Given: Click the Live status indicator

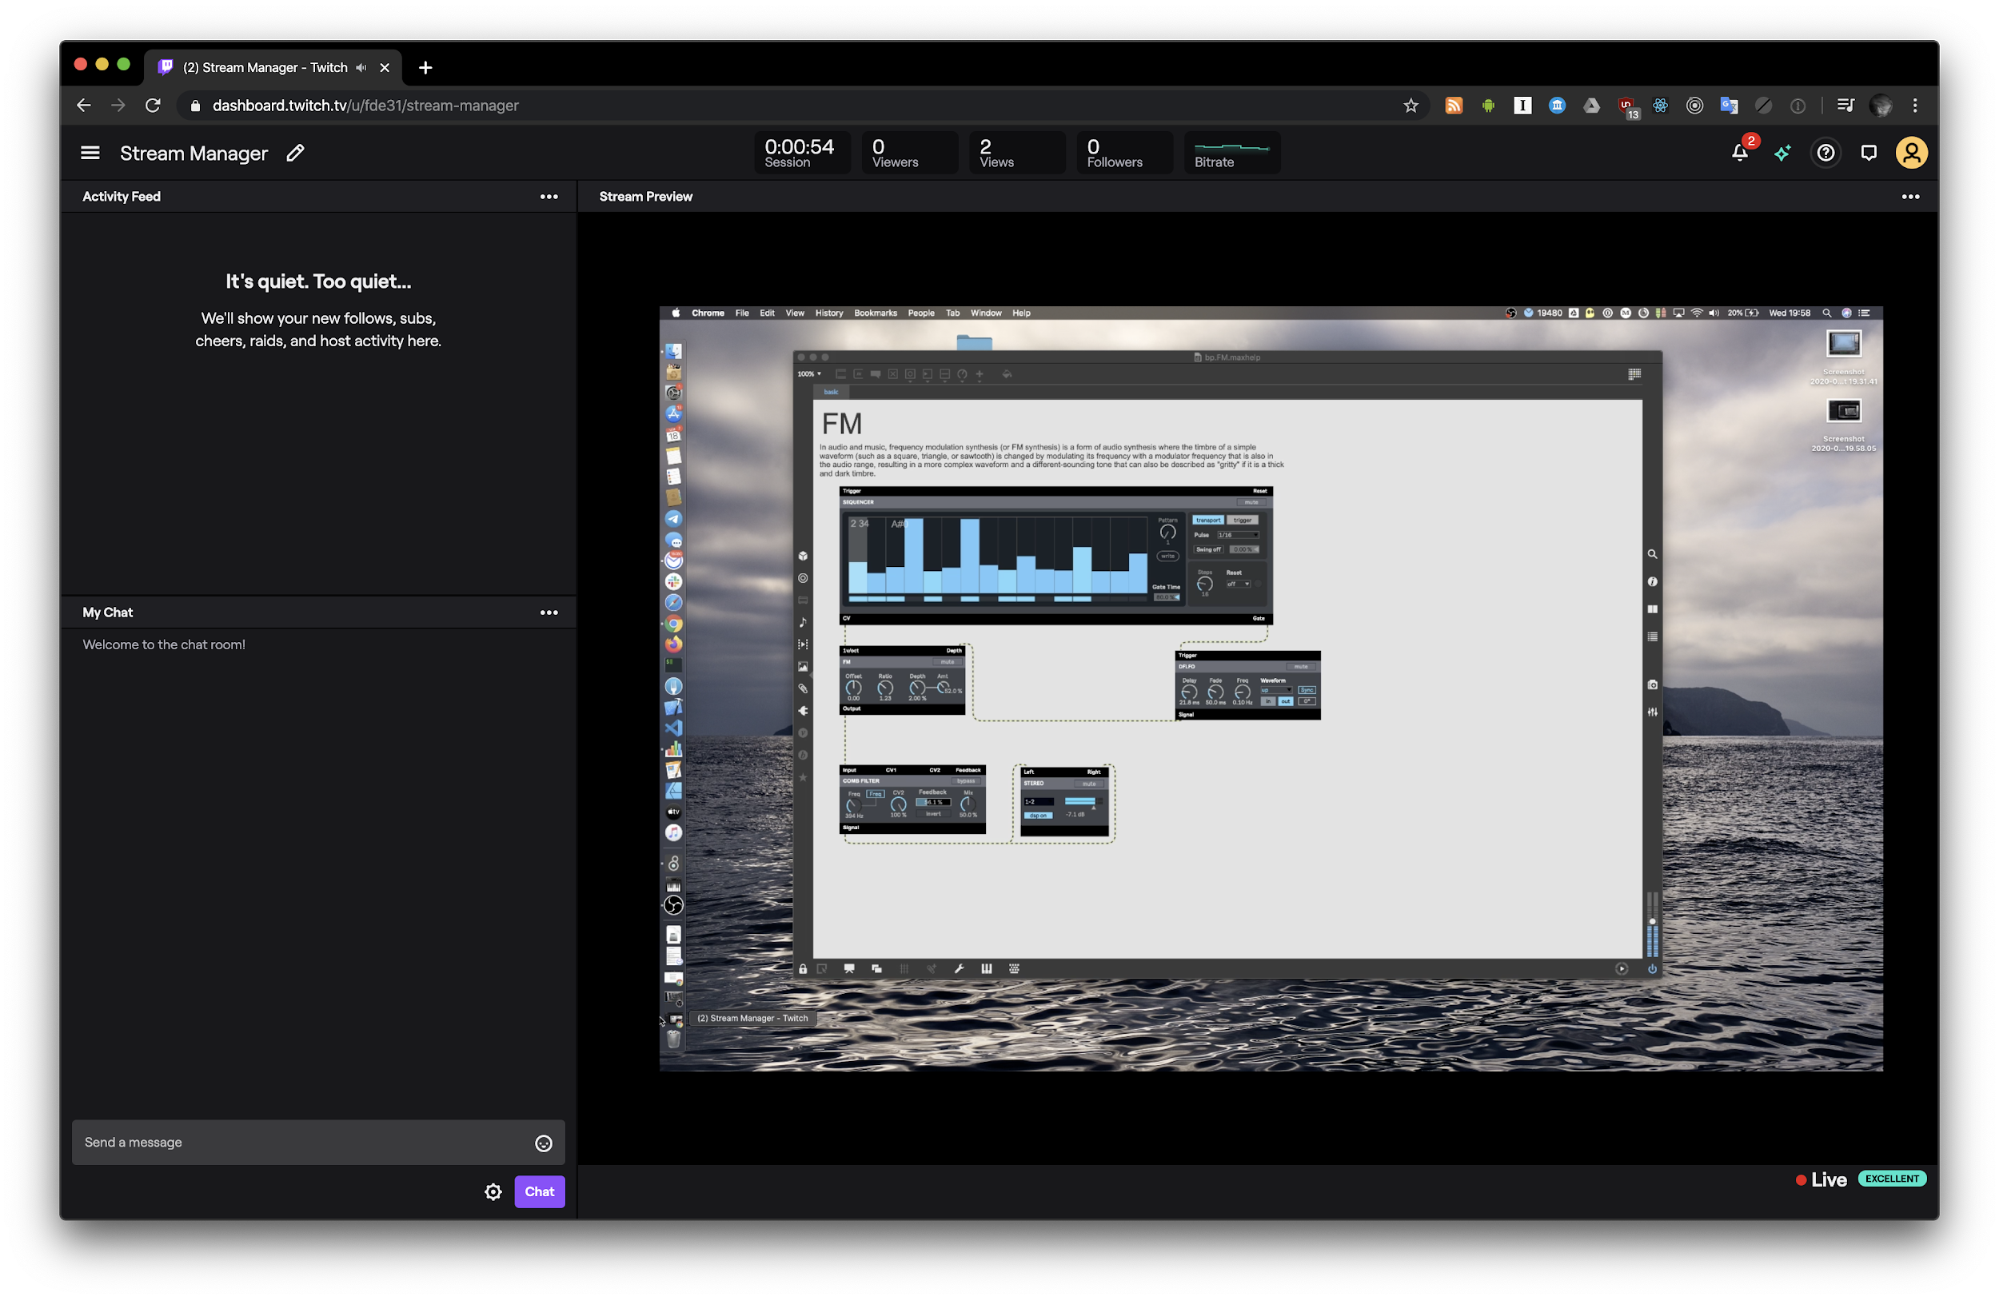Looking at the screenshot, I should point(1821,1180).
